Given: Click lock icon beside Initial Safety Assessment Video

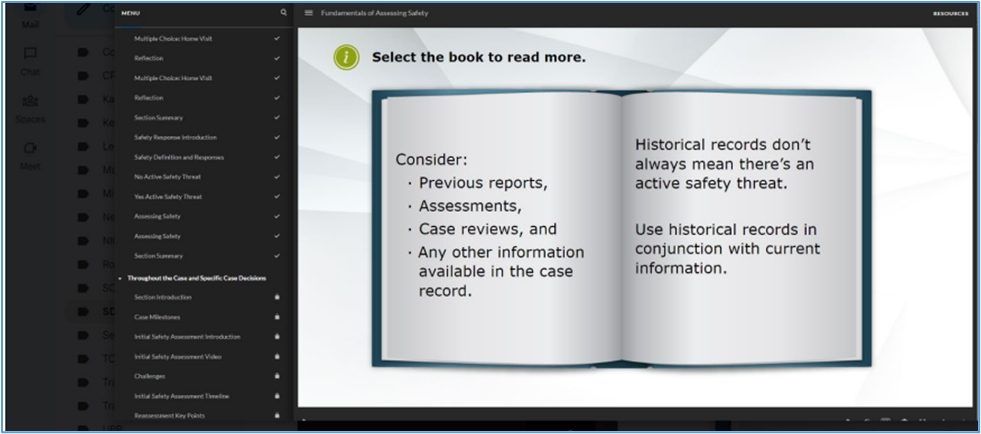Looking at the screenshot, I should [x=277, y=356].
